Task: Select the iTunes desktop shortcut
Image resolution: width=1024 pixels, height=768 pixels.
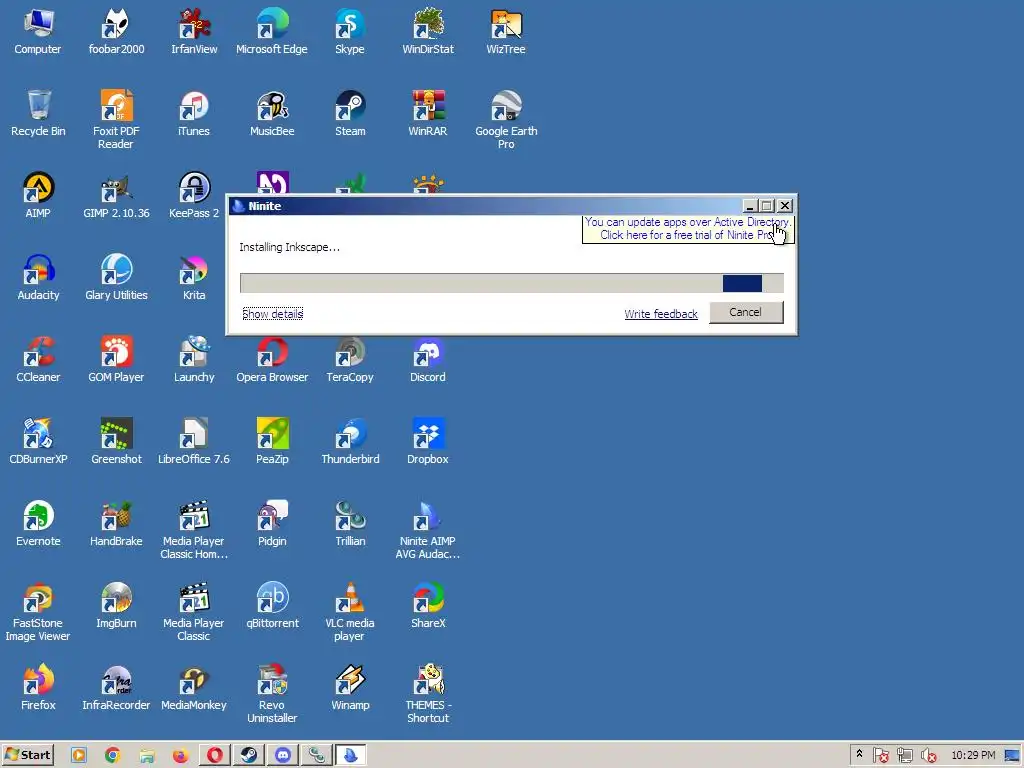Action: pyautogui.click(x=194, y=114)
